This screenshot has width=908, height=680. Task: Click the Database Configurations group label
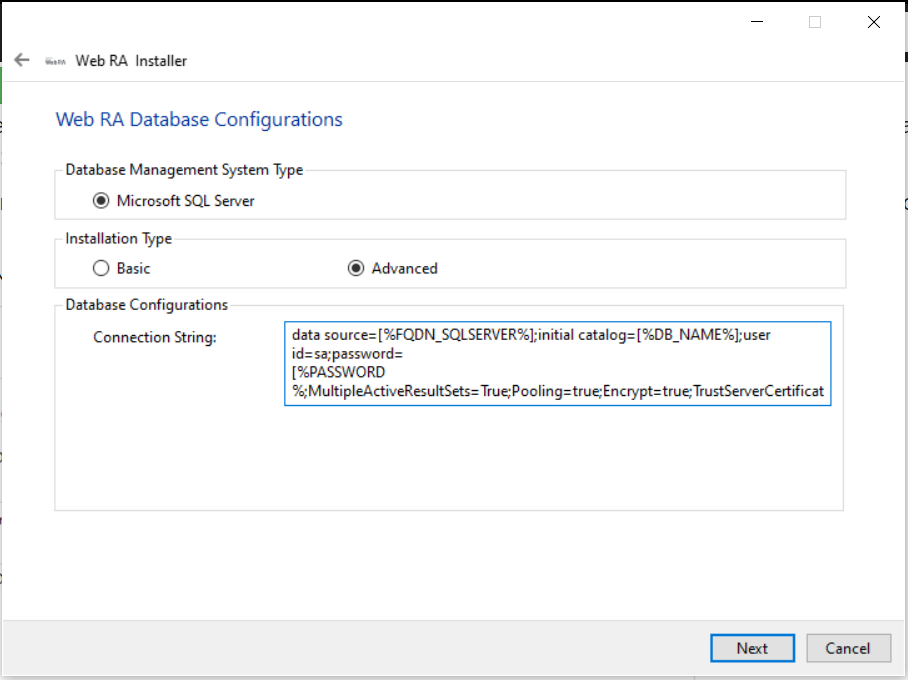pos(146,305)
